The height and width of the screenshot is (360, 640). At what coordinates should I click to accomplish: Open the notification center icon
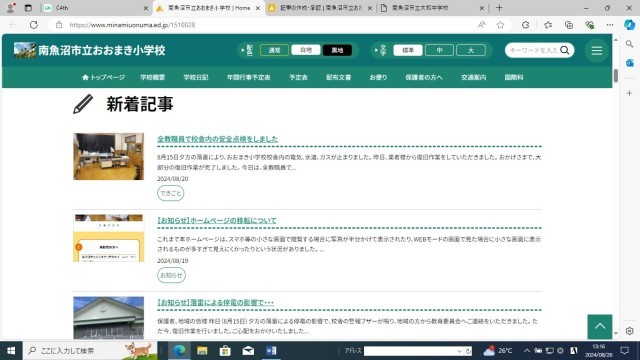pos(624,351)
